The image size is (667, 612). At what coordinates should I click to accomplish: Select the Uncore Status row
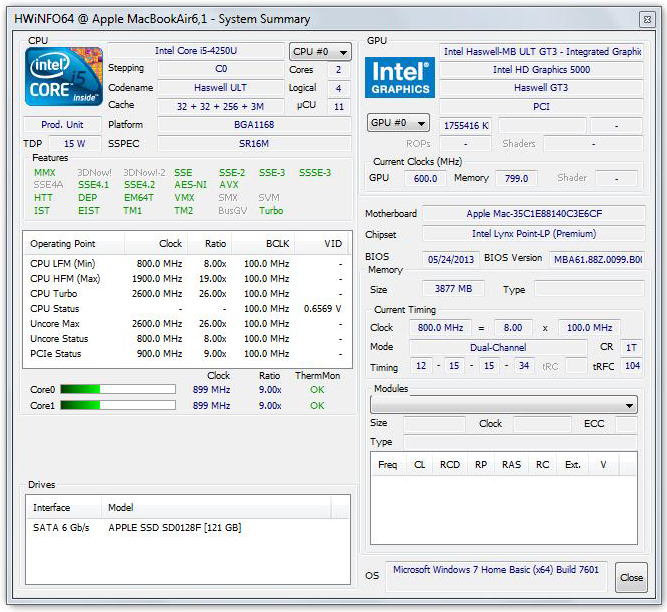186,339
